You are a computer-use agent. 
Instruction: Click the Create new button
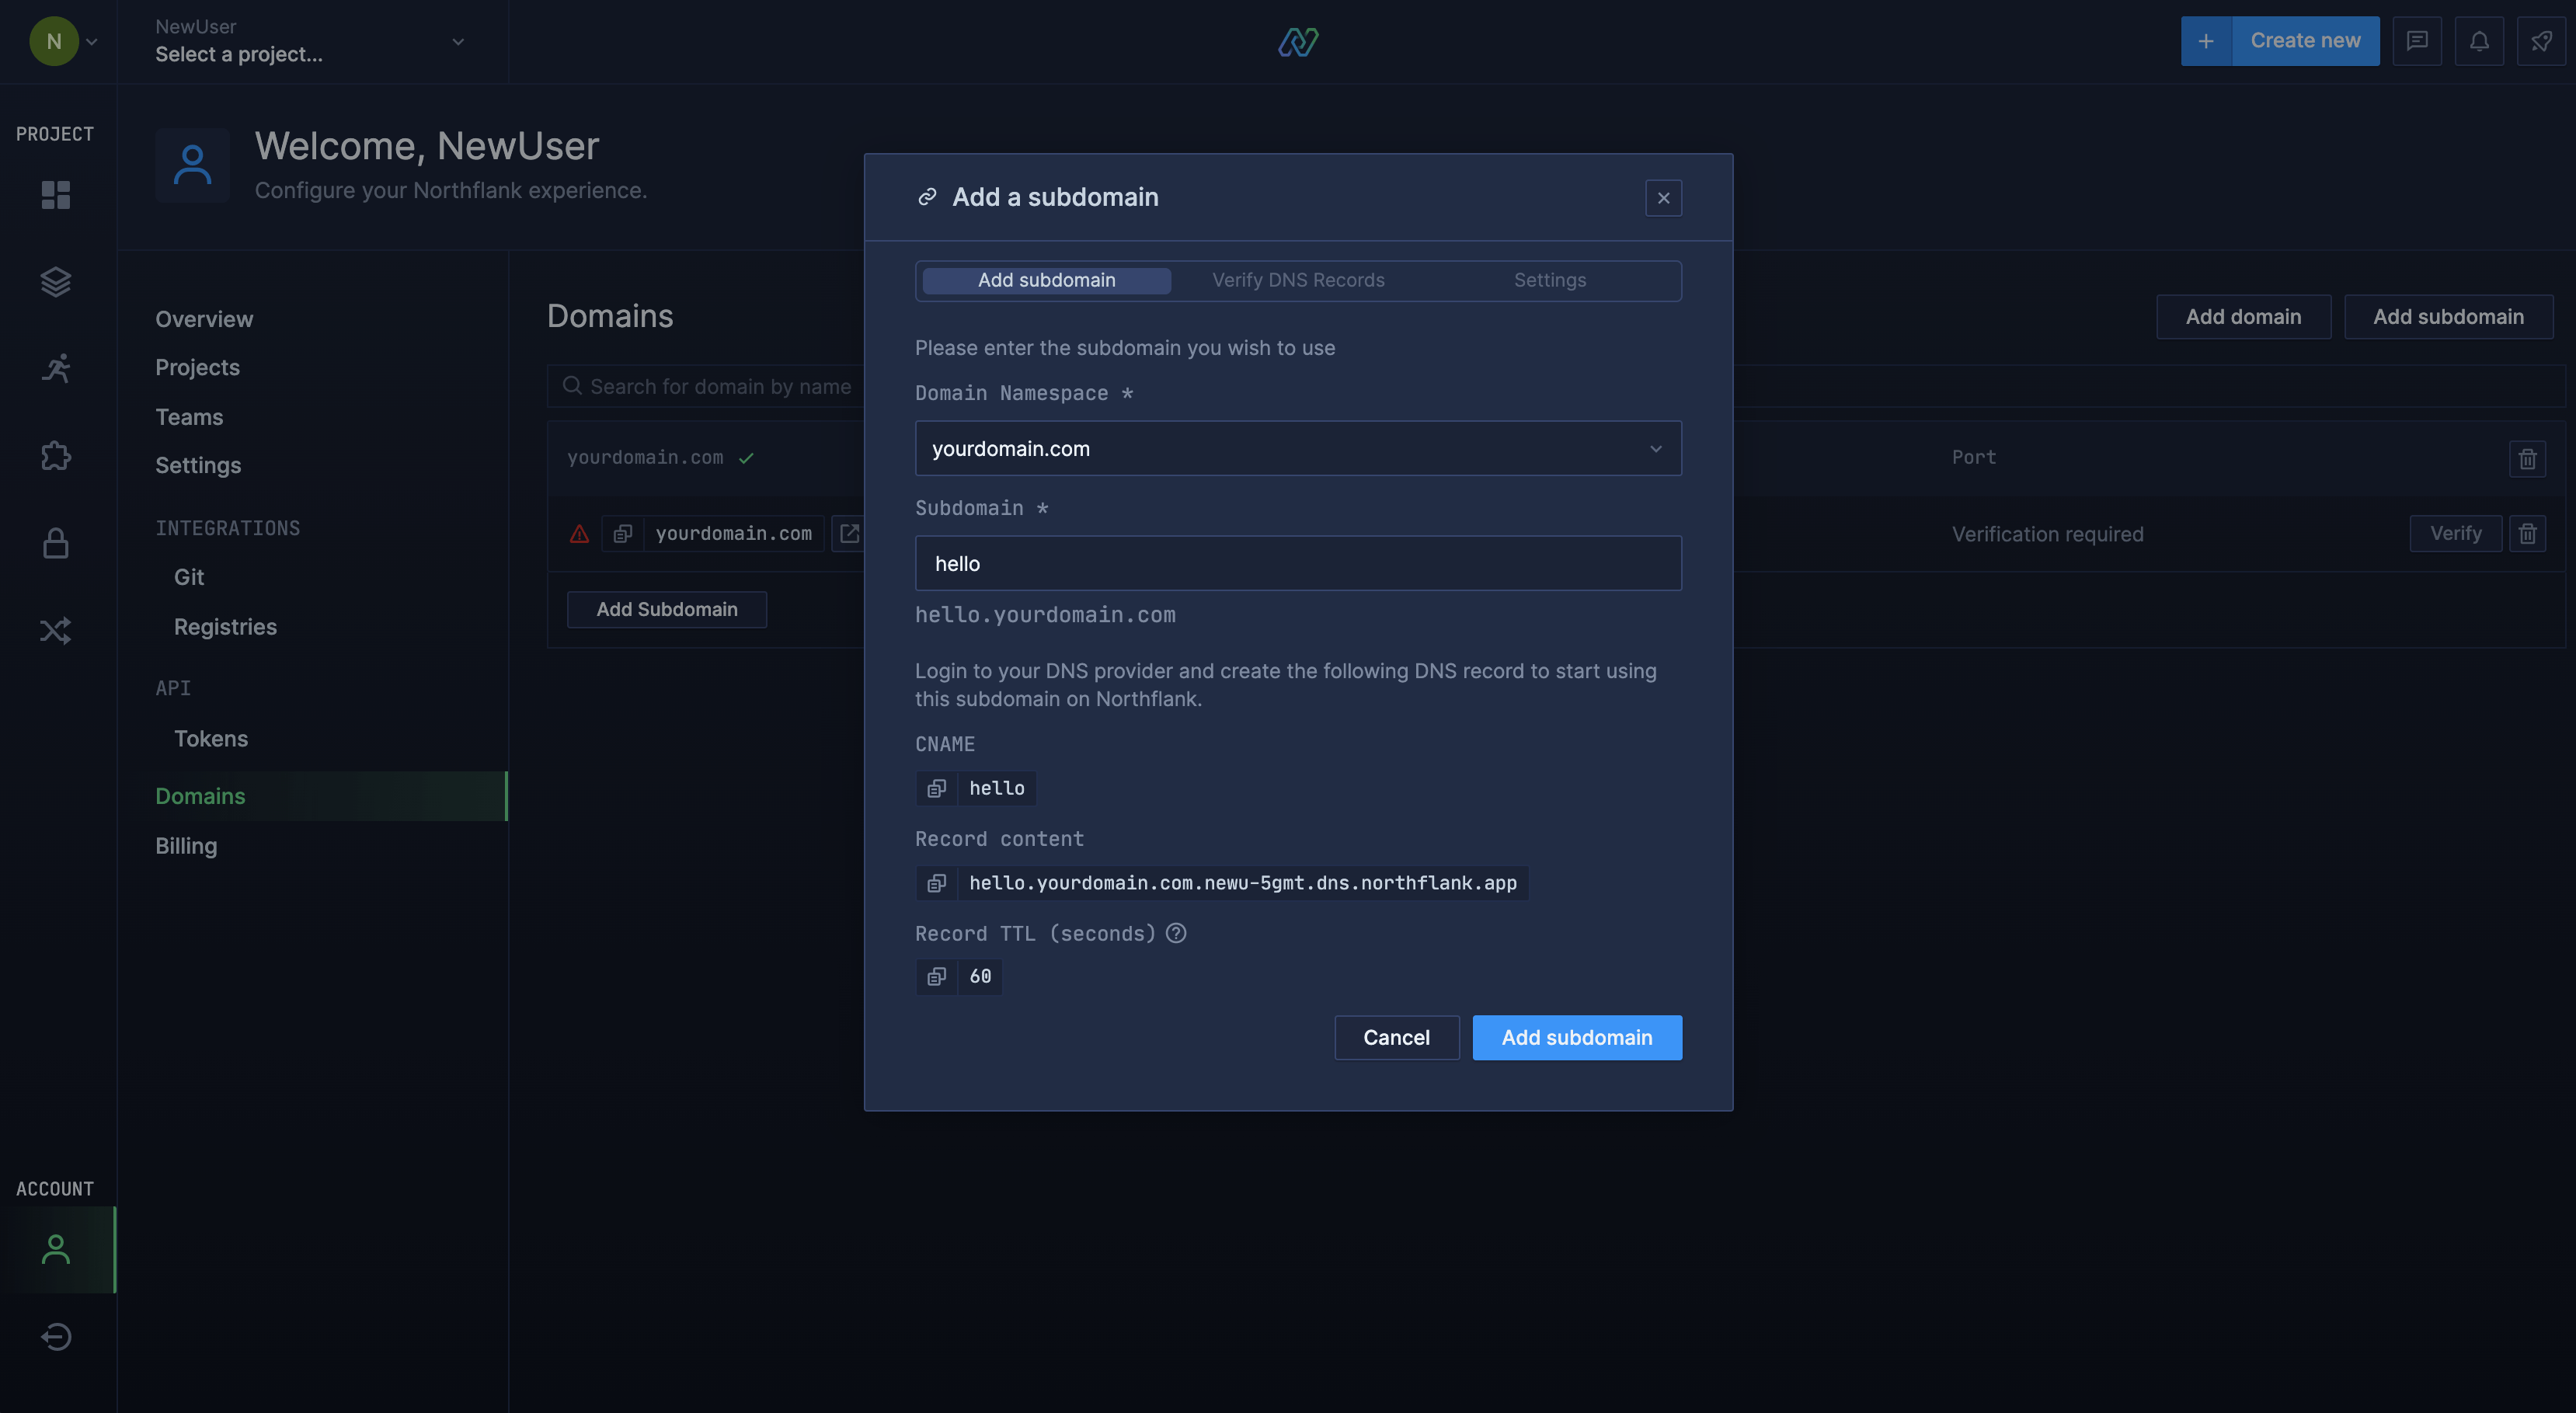coord(2305,41)
